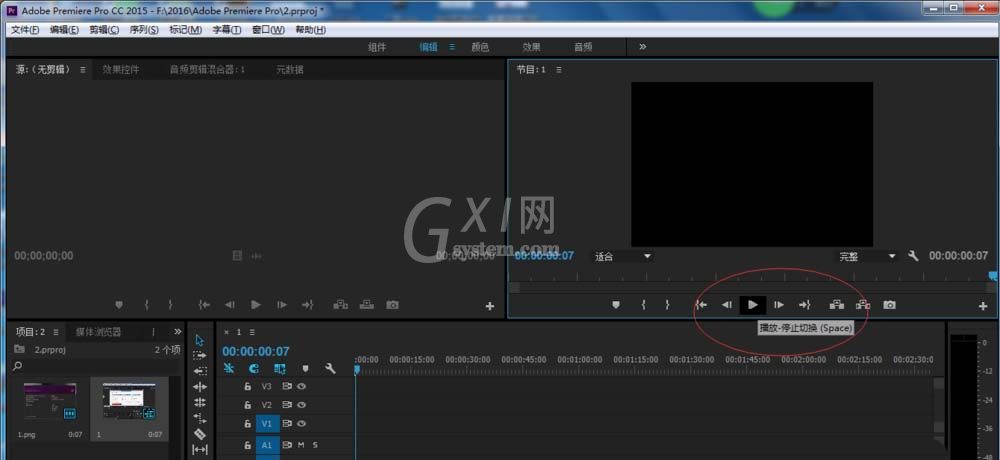Go to Out point in Program monitor
The image size is (1000, 460).
click(805, 305)
